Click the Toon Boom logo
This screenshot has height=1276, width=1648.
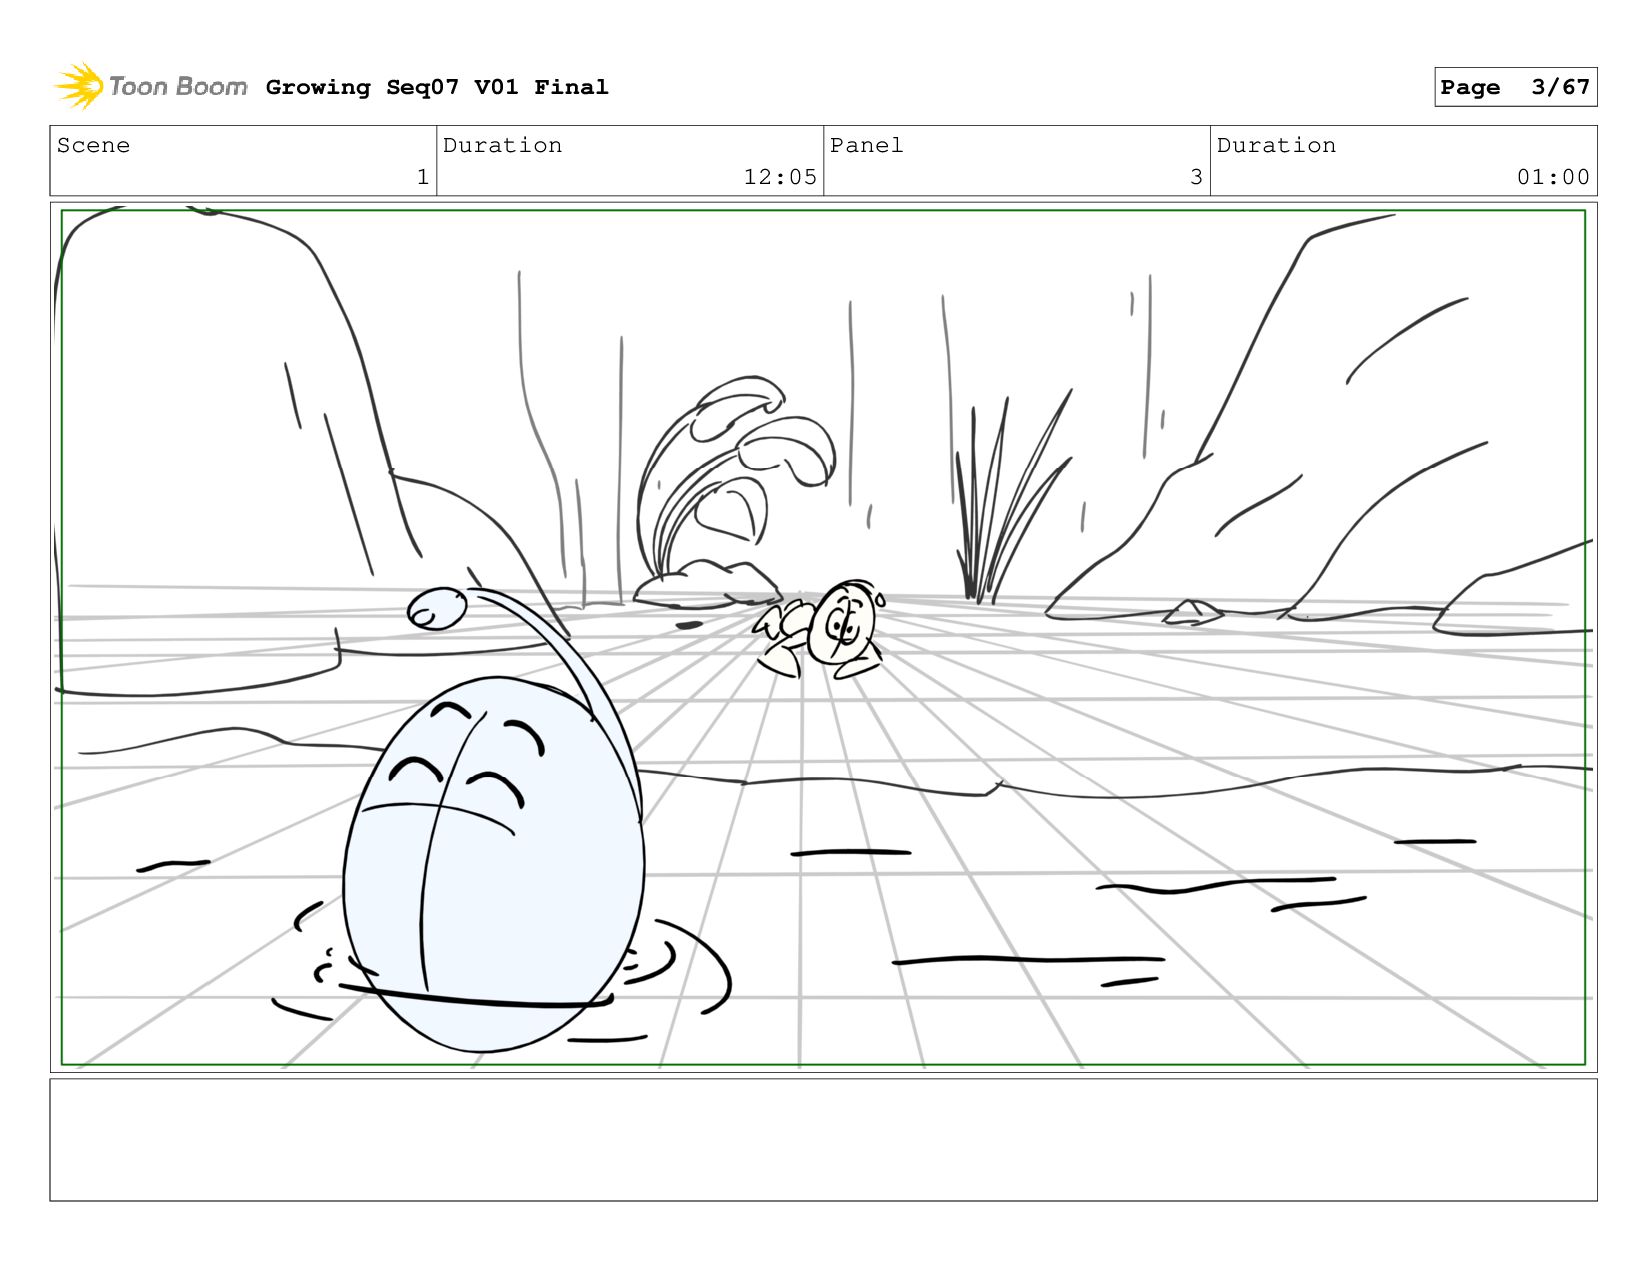(x=151, y=86)
